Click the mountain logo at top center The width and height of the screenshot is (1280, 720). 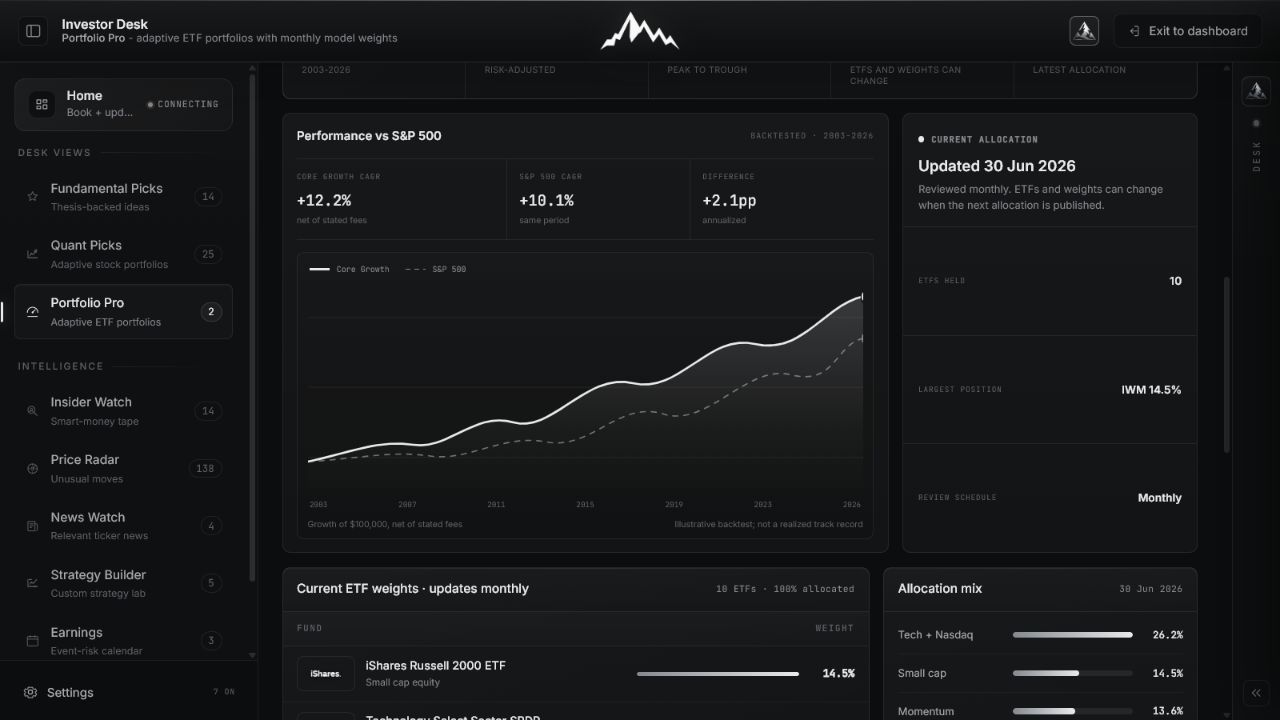(x=640, y=31)
